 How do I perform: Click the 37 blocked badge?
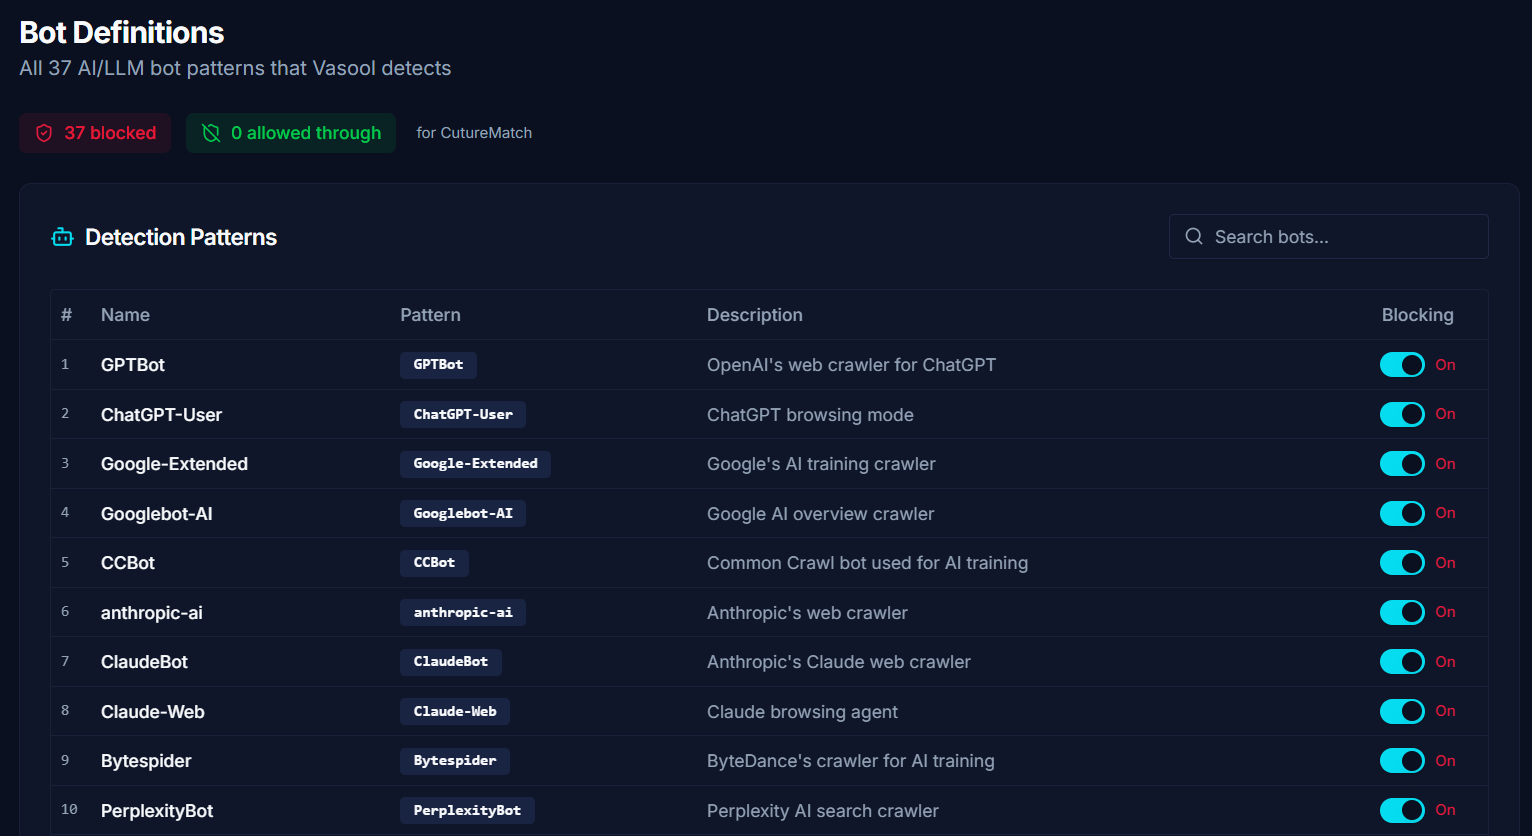(95, 133)
